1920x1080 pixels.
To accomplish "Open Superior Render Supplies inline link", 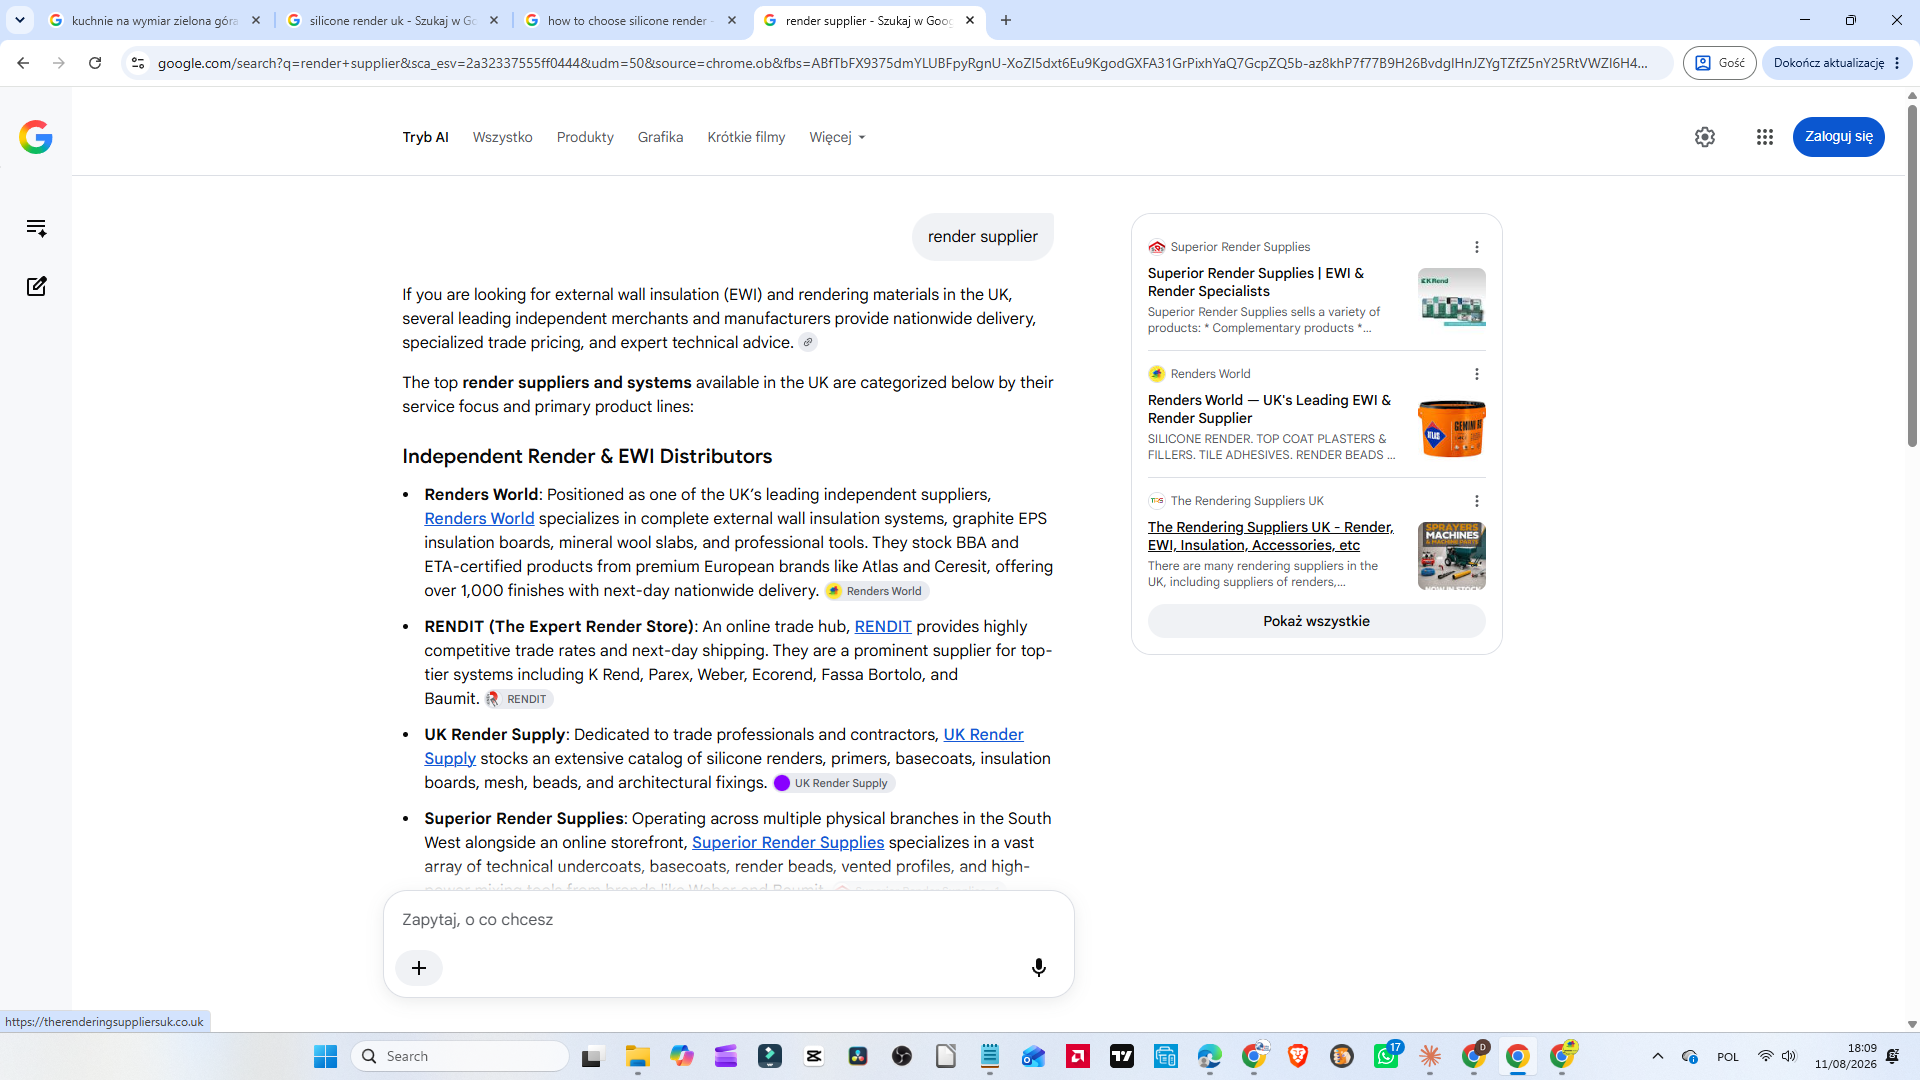I will click(x=788, y=842).
